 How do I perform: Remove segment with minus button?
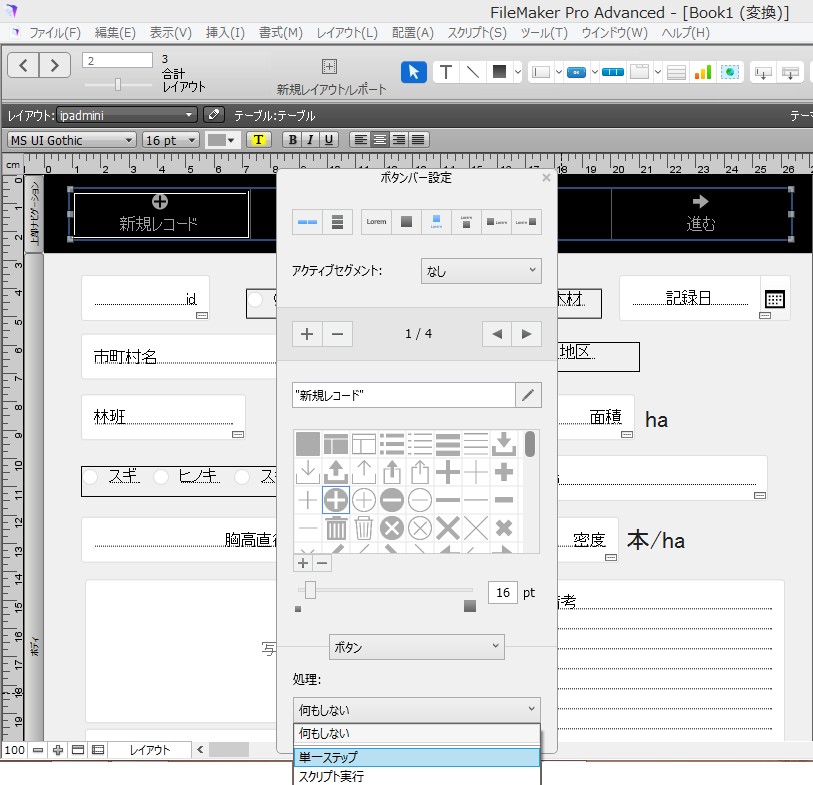[338, 334]
